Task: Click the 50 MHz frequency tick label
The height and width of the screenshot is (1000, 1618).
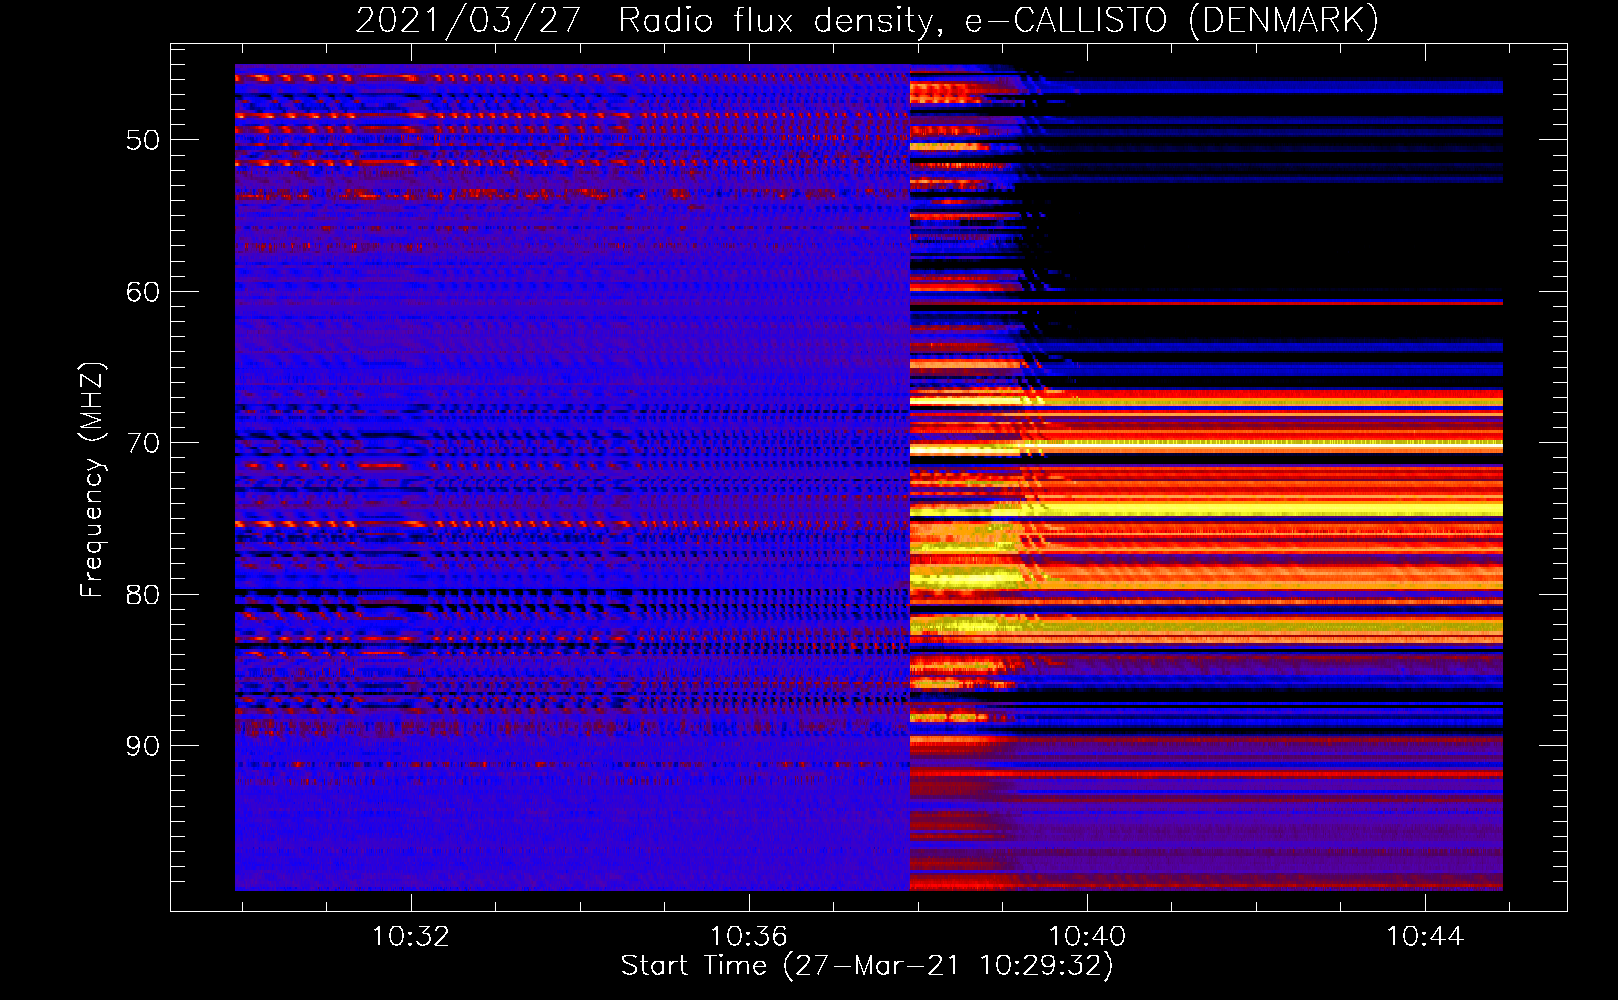Action: [143, 140]
